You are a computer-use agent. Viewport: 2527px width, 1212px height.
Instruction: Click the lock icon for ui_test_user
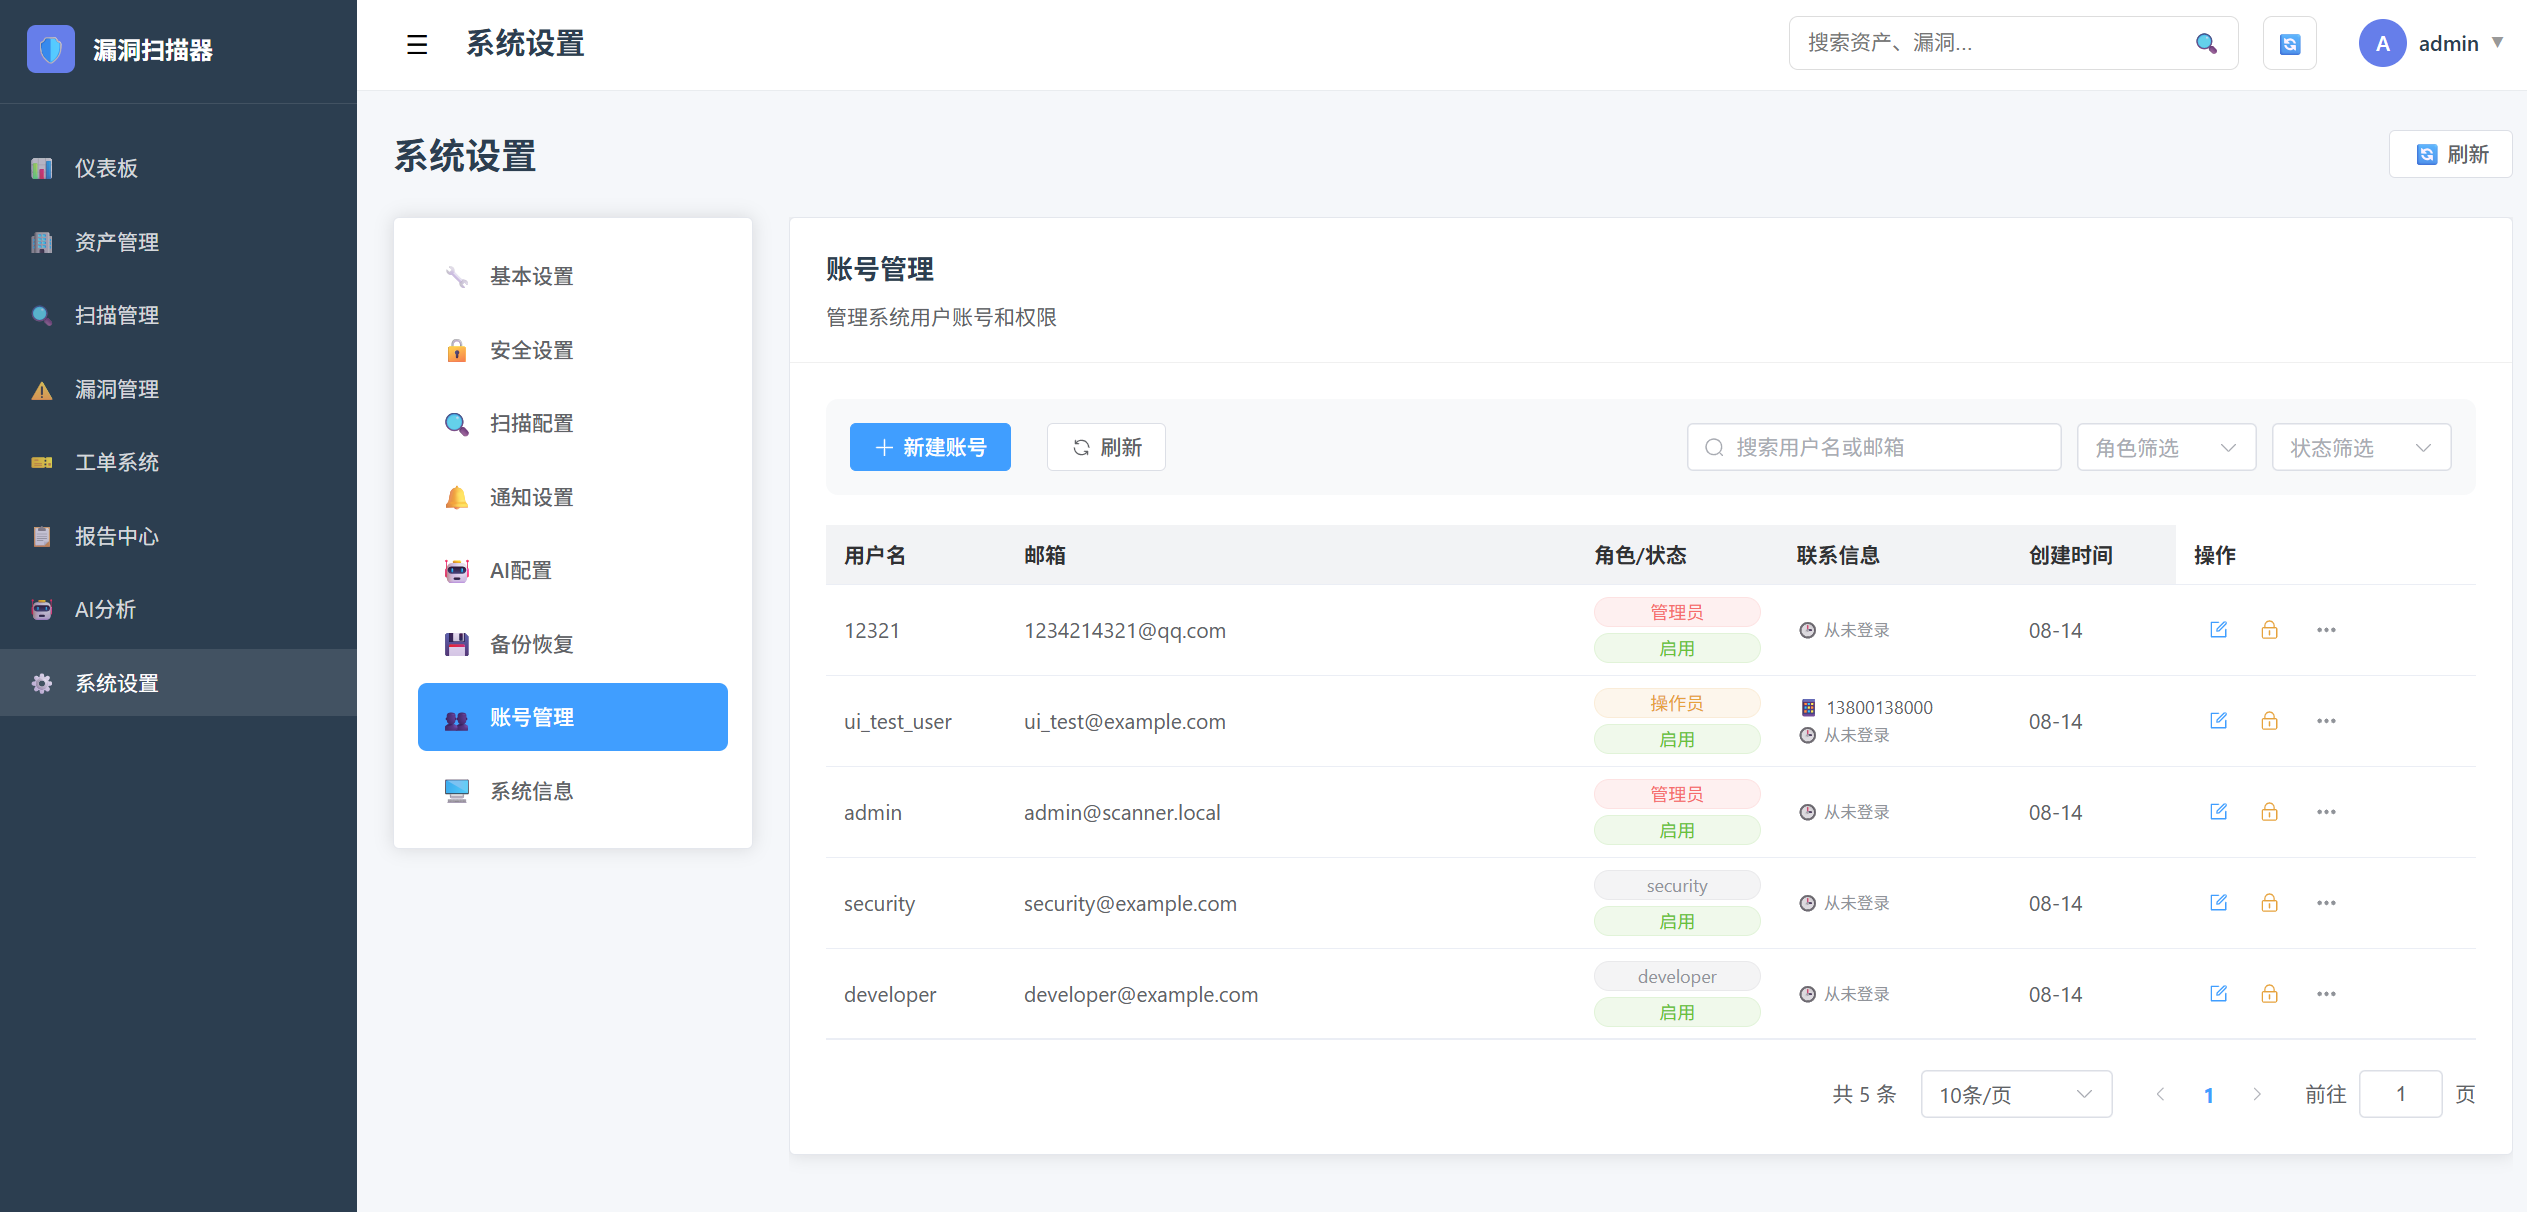tap(2269, 721)
